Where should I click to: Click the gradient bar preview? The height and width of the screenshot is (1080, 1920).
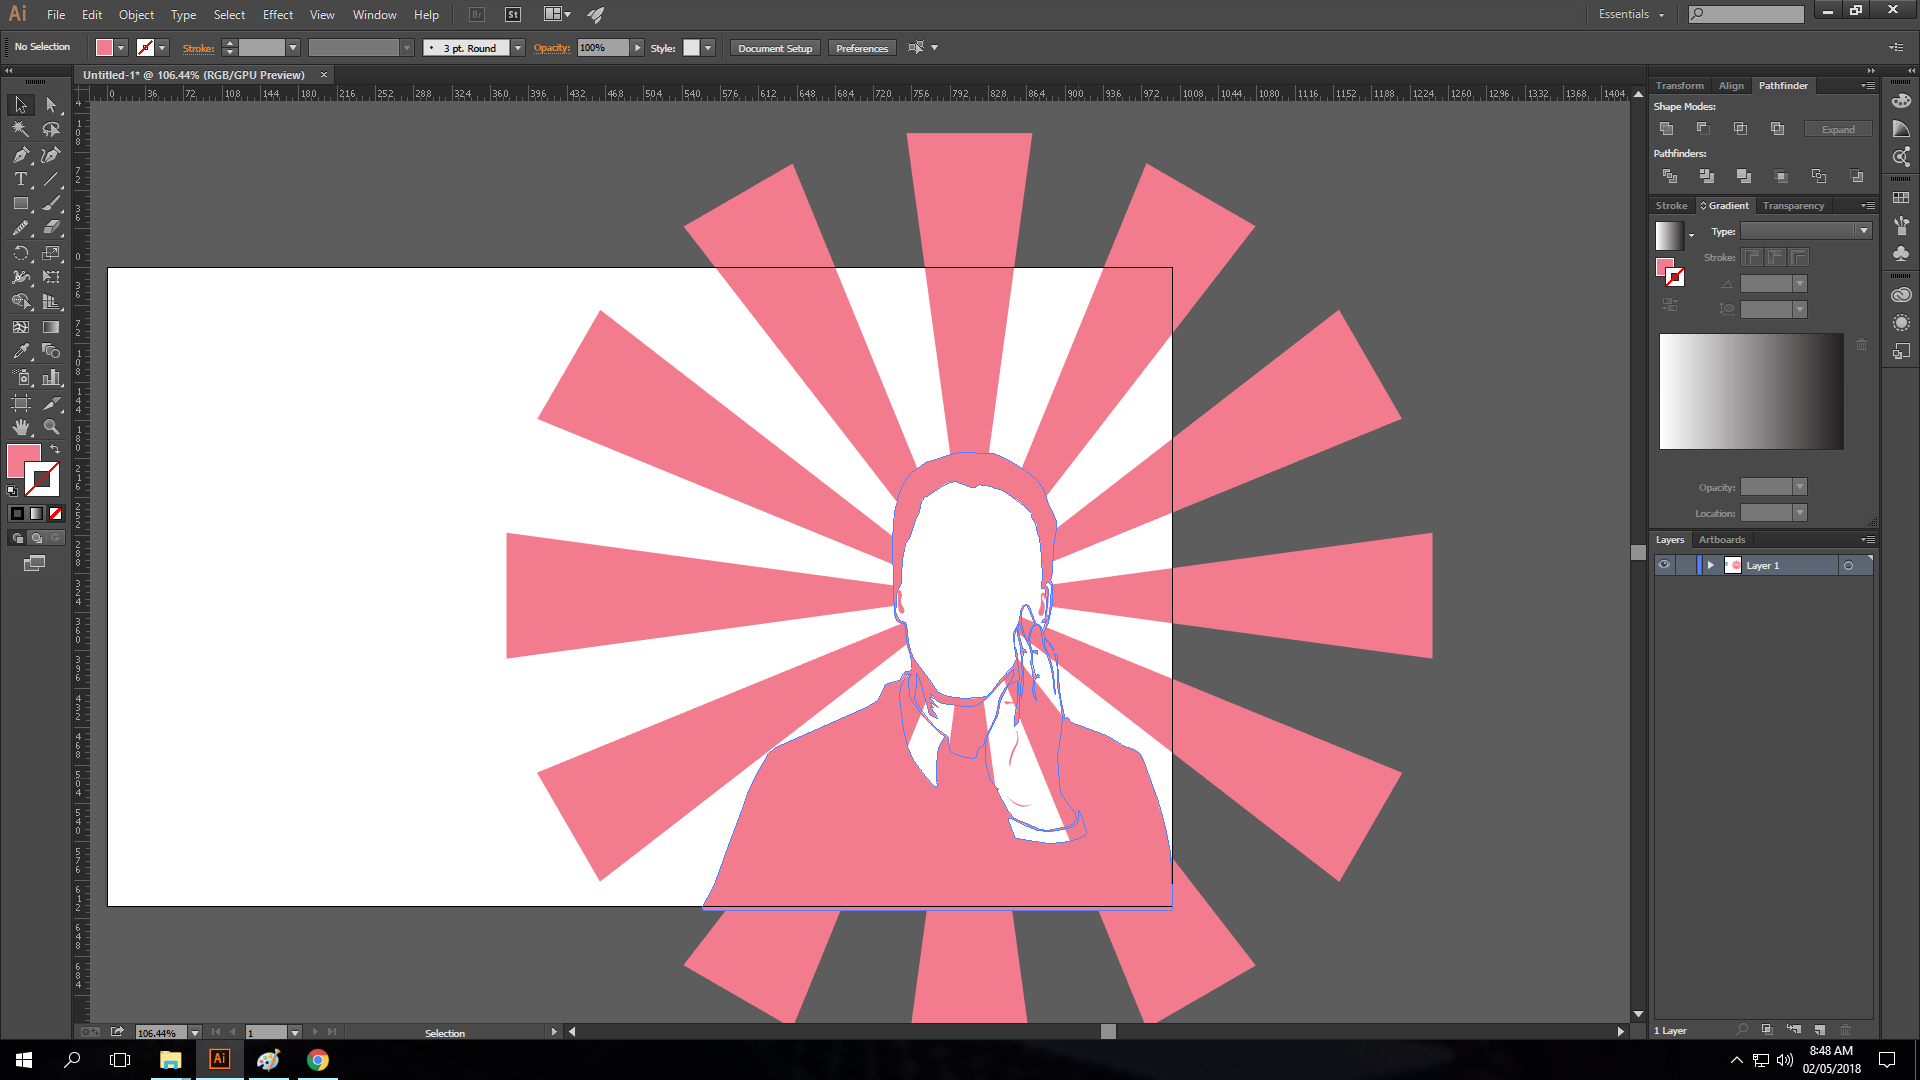[1751, 391]
